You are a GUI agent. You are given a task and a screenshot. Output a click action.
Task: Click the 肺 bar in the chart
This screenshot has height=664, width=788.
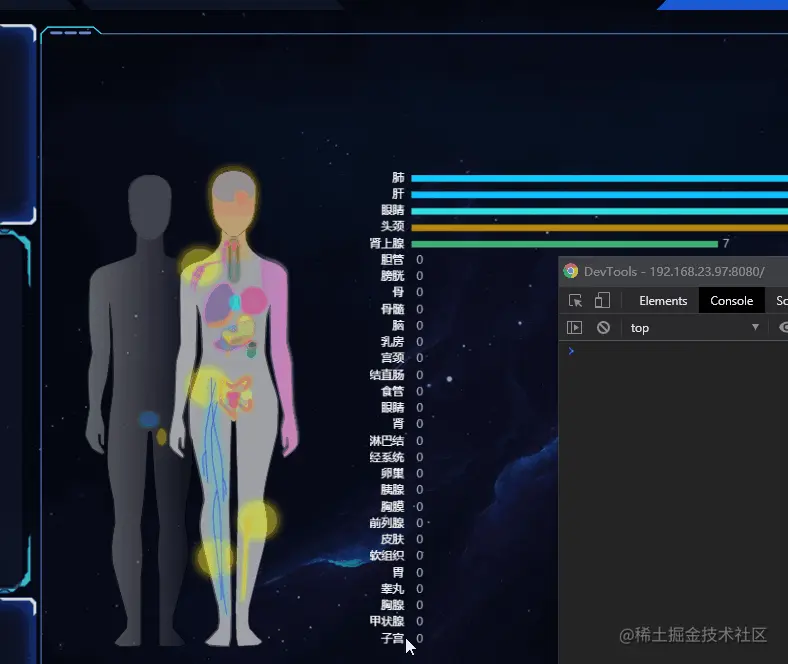point(600,178)
